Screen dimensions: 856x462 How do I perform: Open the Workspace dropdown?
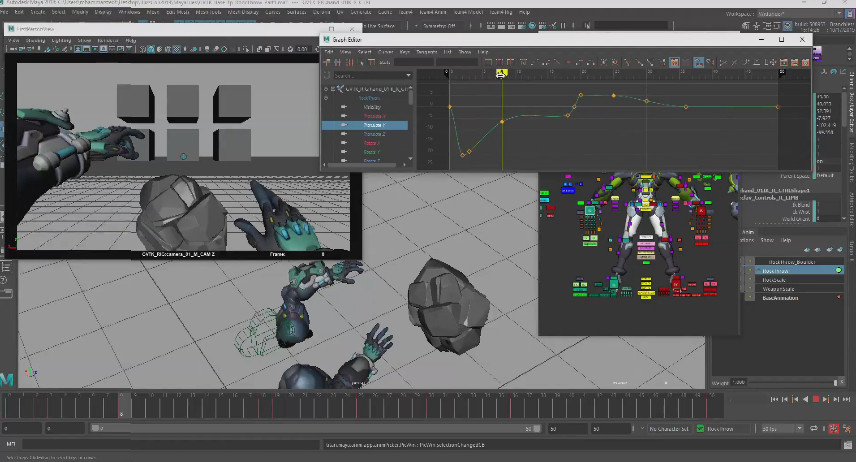coord(801,14)
